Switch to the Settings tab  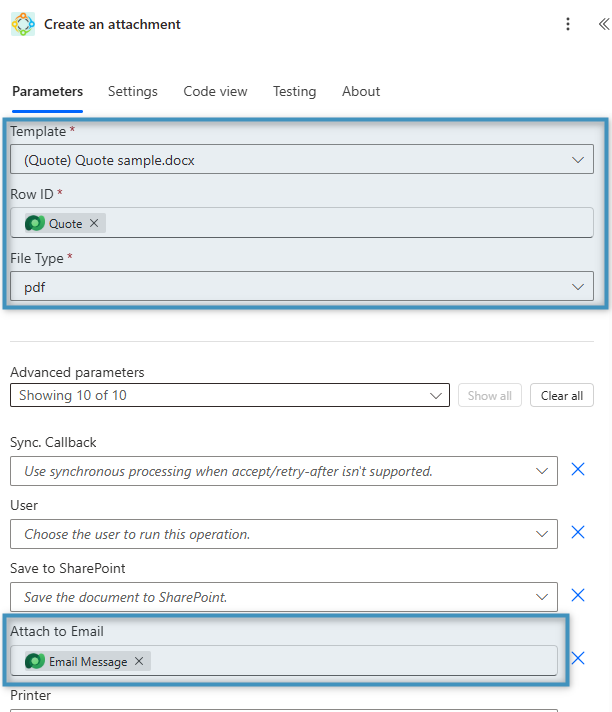tap(133, 91)
